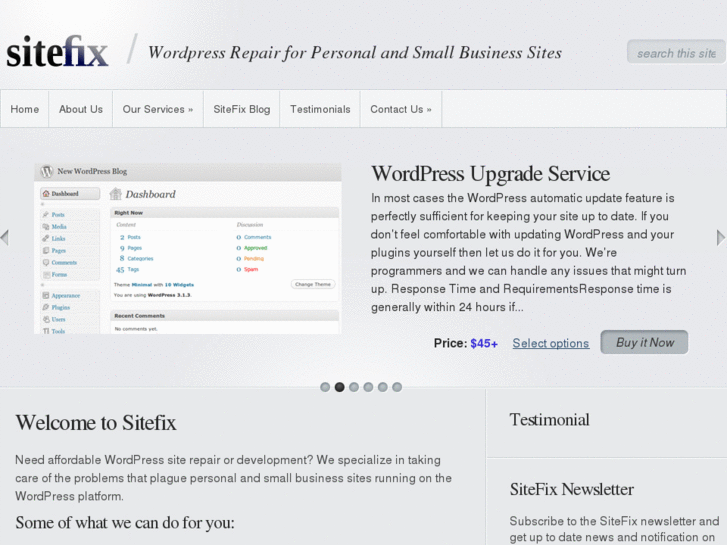
Task: Select the first slider dot
Action: point(325,387)
